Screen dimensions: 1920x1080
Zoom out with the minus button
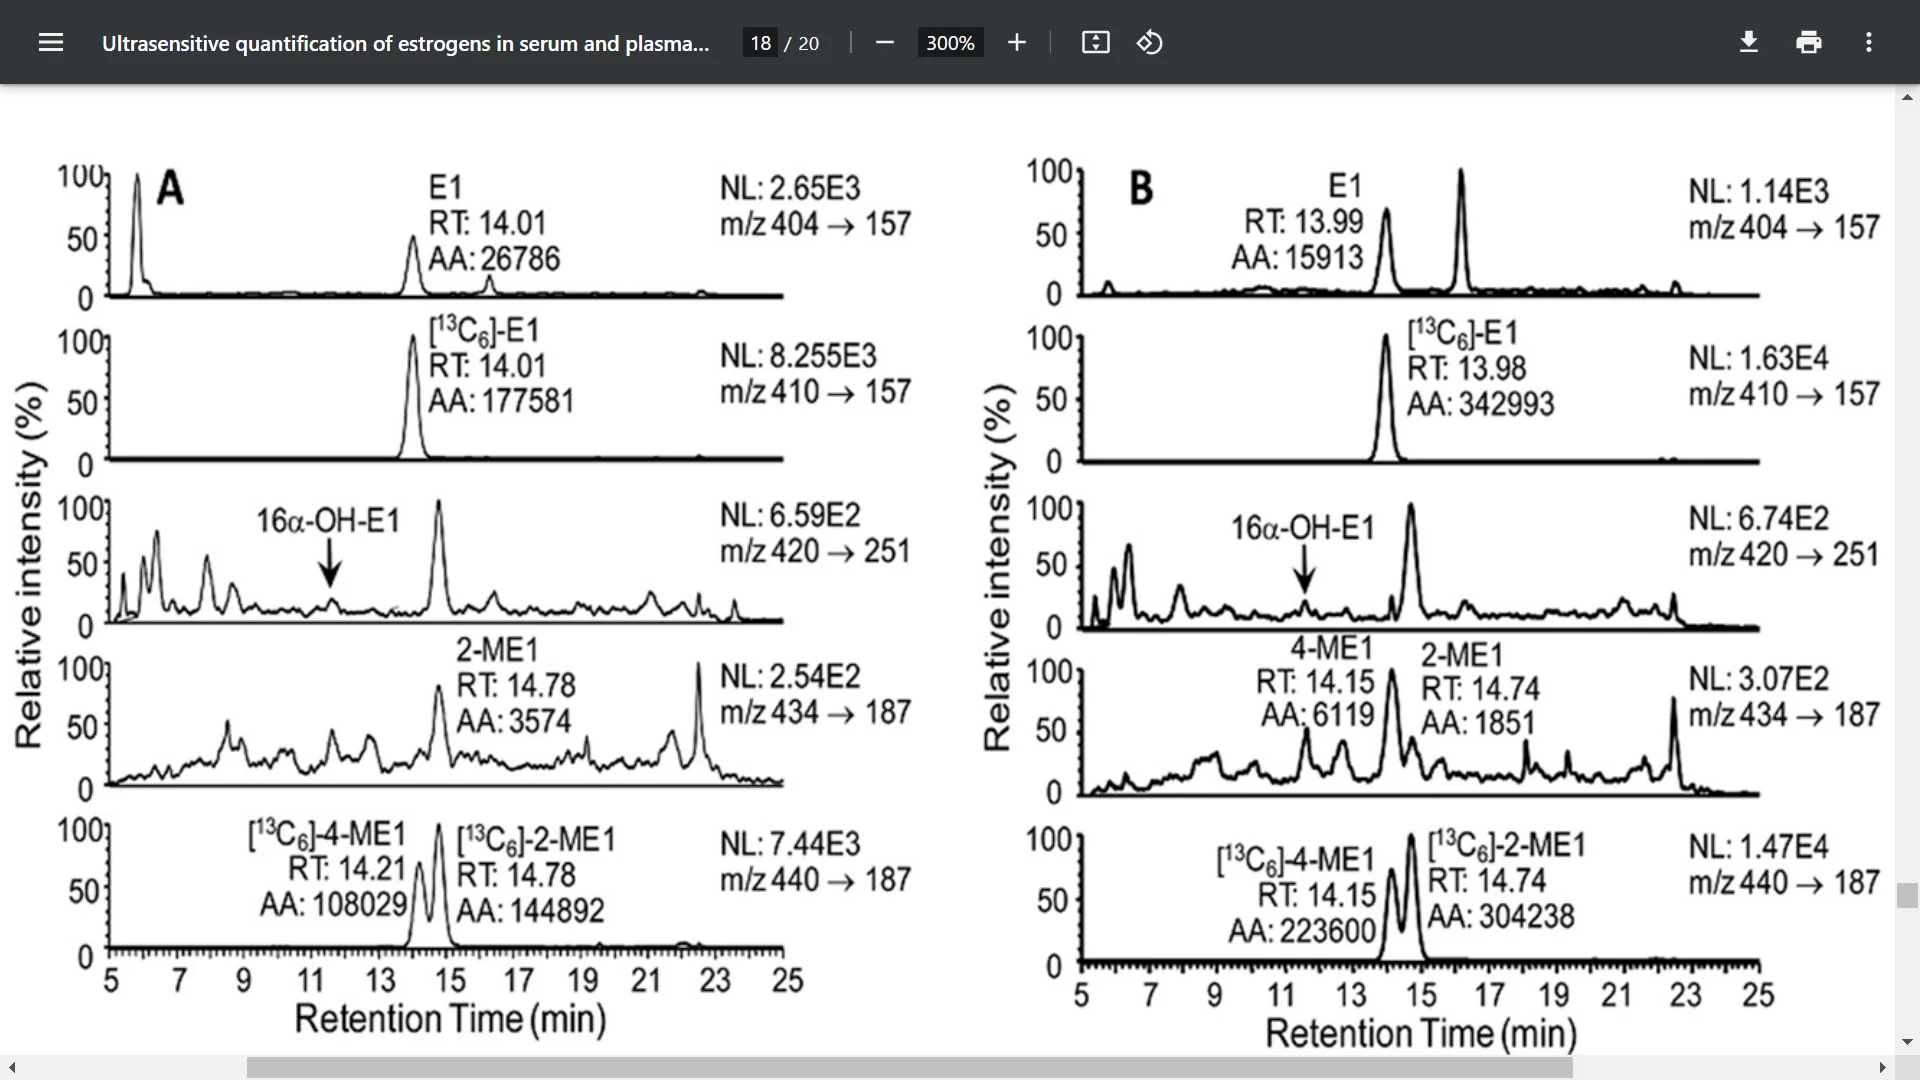coord(884,42)
